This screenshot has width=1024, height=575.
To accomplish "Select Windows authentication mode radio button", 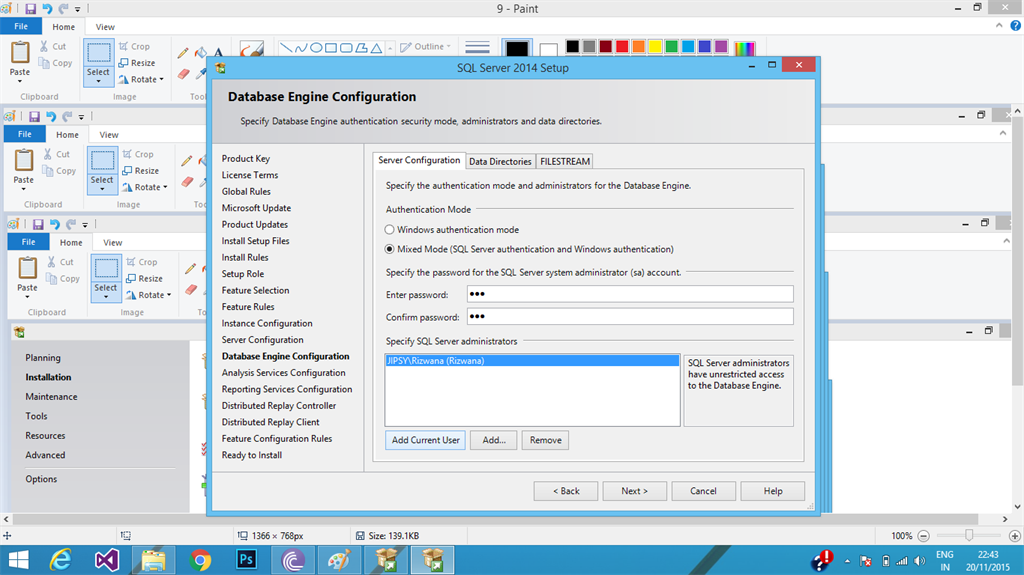I will [x=389, y=230].
